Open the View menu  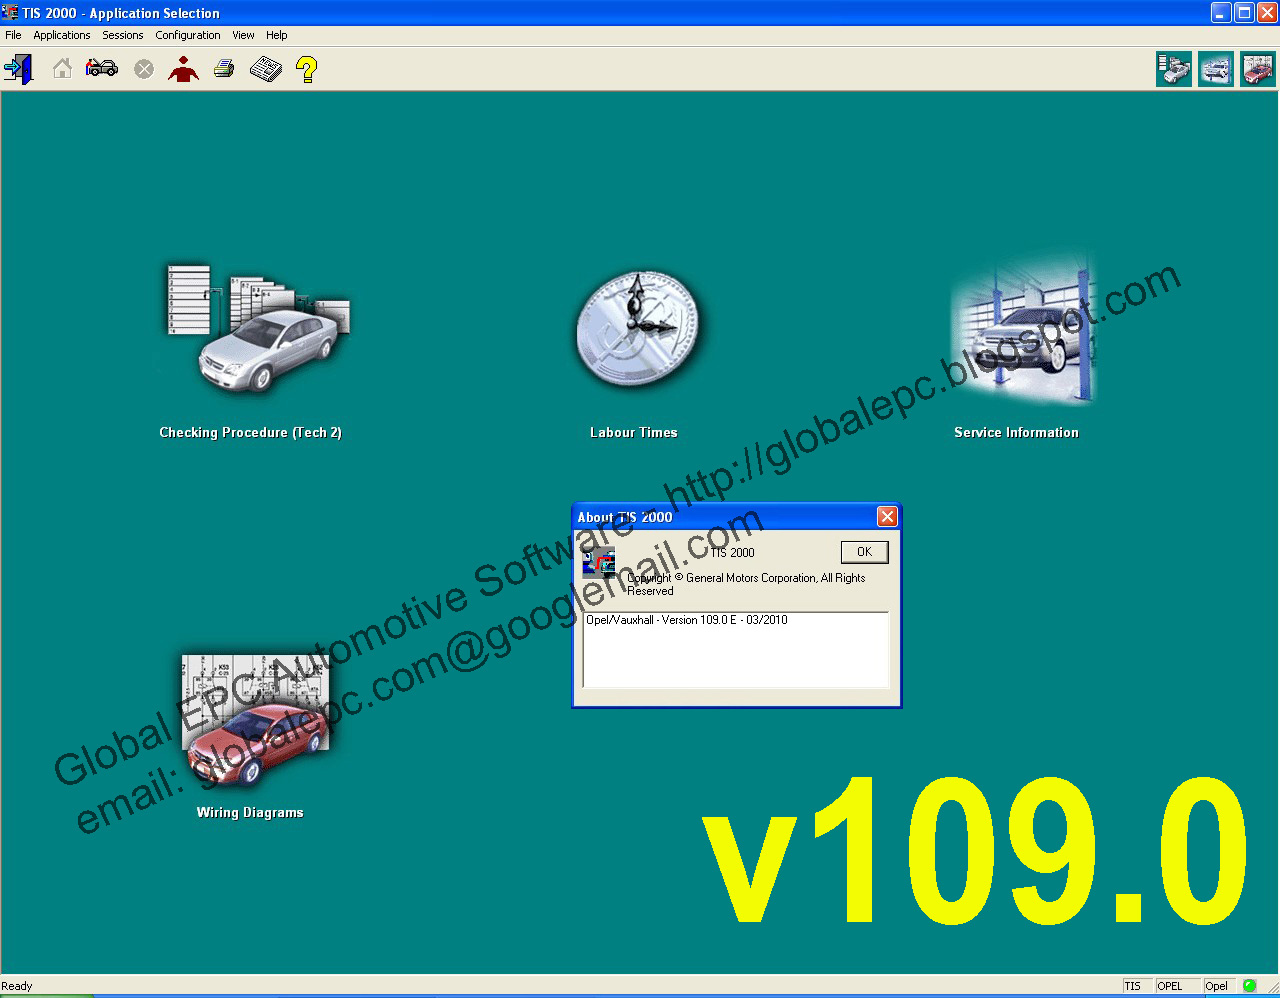point(243,35)
